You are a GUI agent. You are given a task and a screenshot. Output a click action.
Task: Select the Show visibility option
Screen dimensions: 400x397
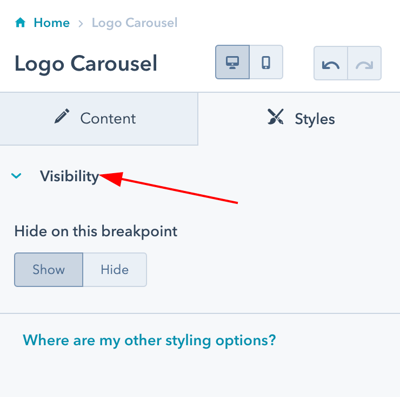click(x=48, y=269)
